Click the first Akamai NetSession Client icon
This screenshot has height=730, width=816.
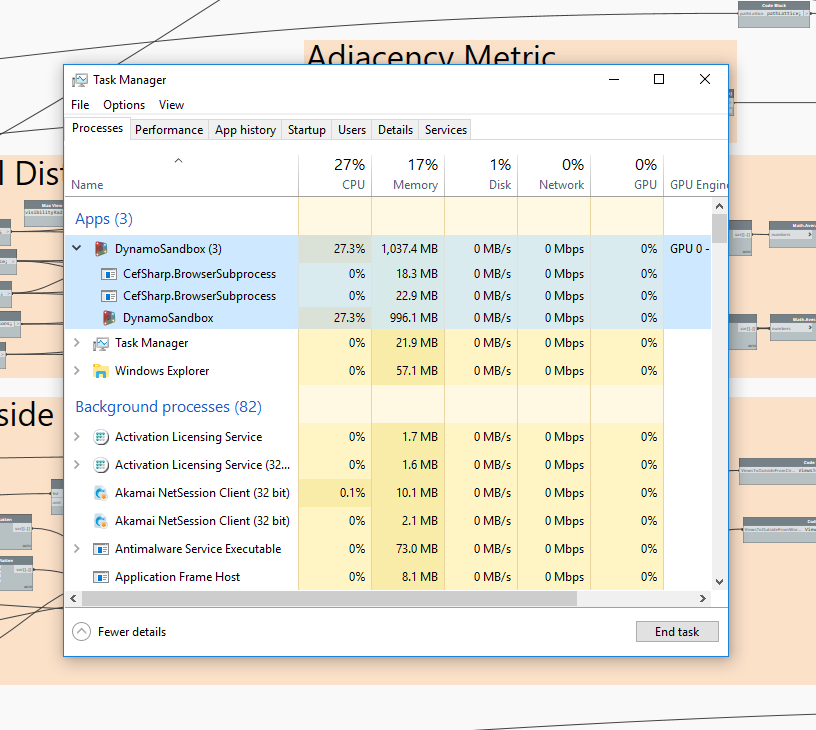coord(101,493)
